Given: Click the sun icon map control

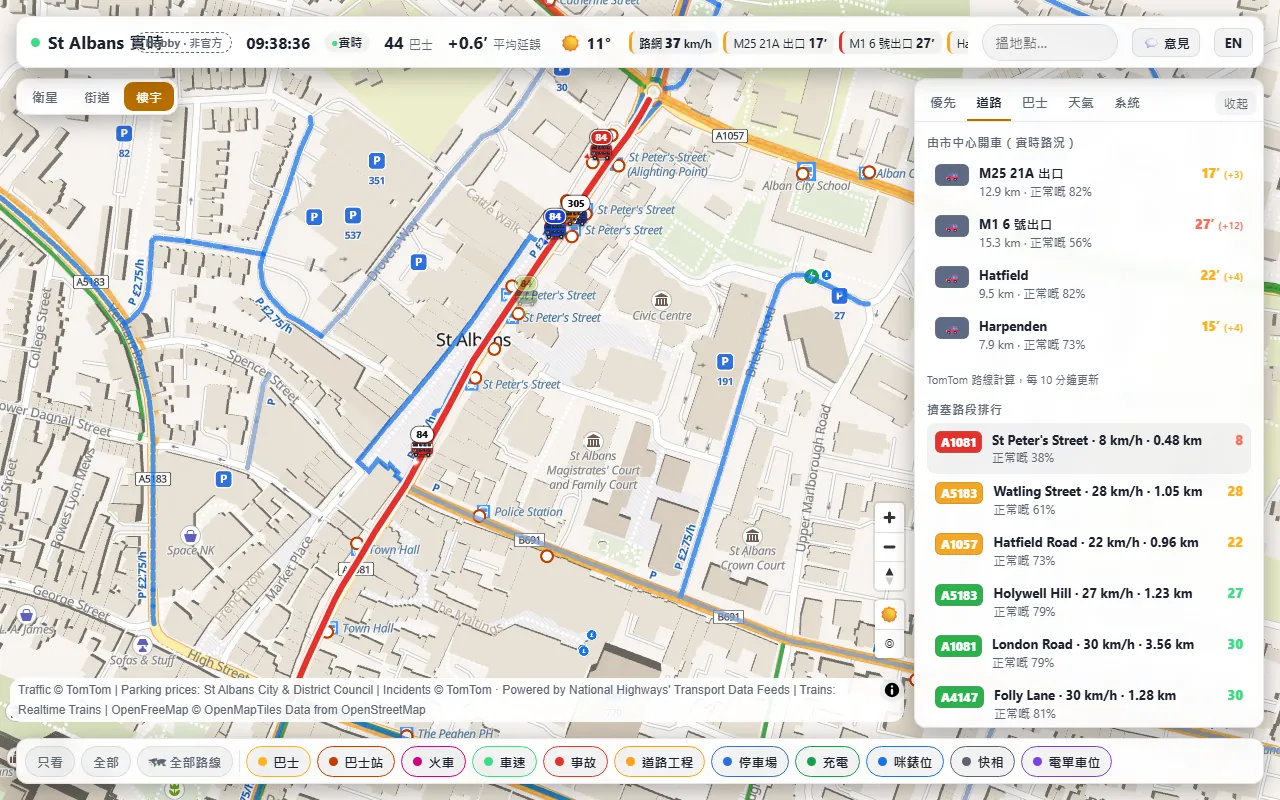Looking at the screenshot, I should click(889, 614).
